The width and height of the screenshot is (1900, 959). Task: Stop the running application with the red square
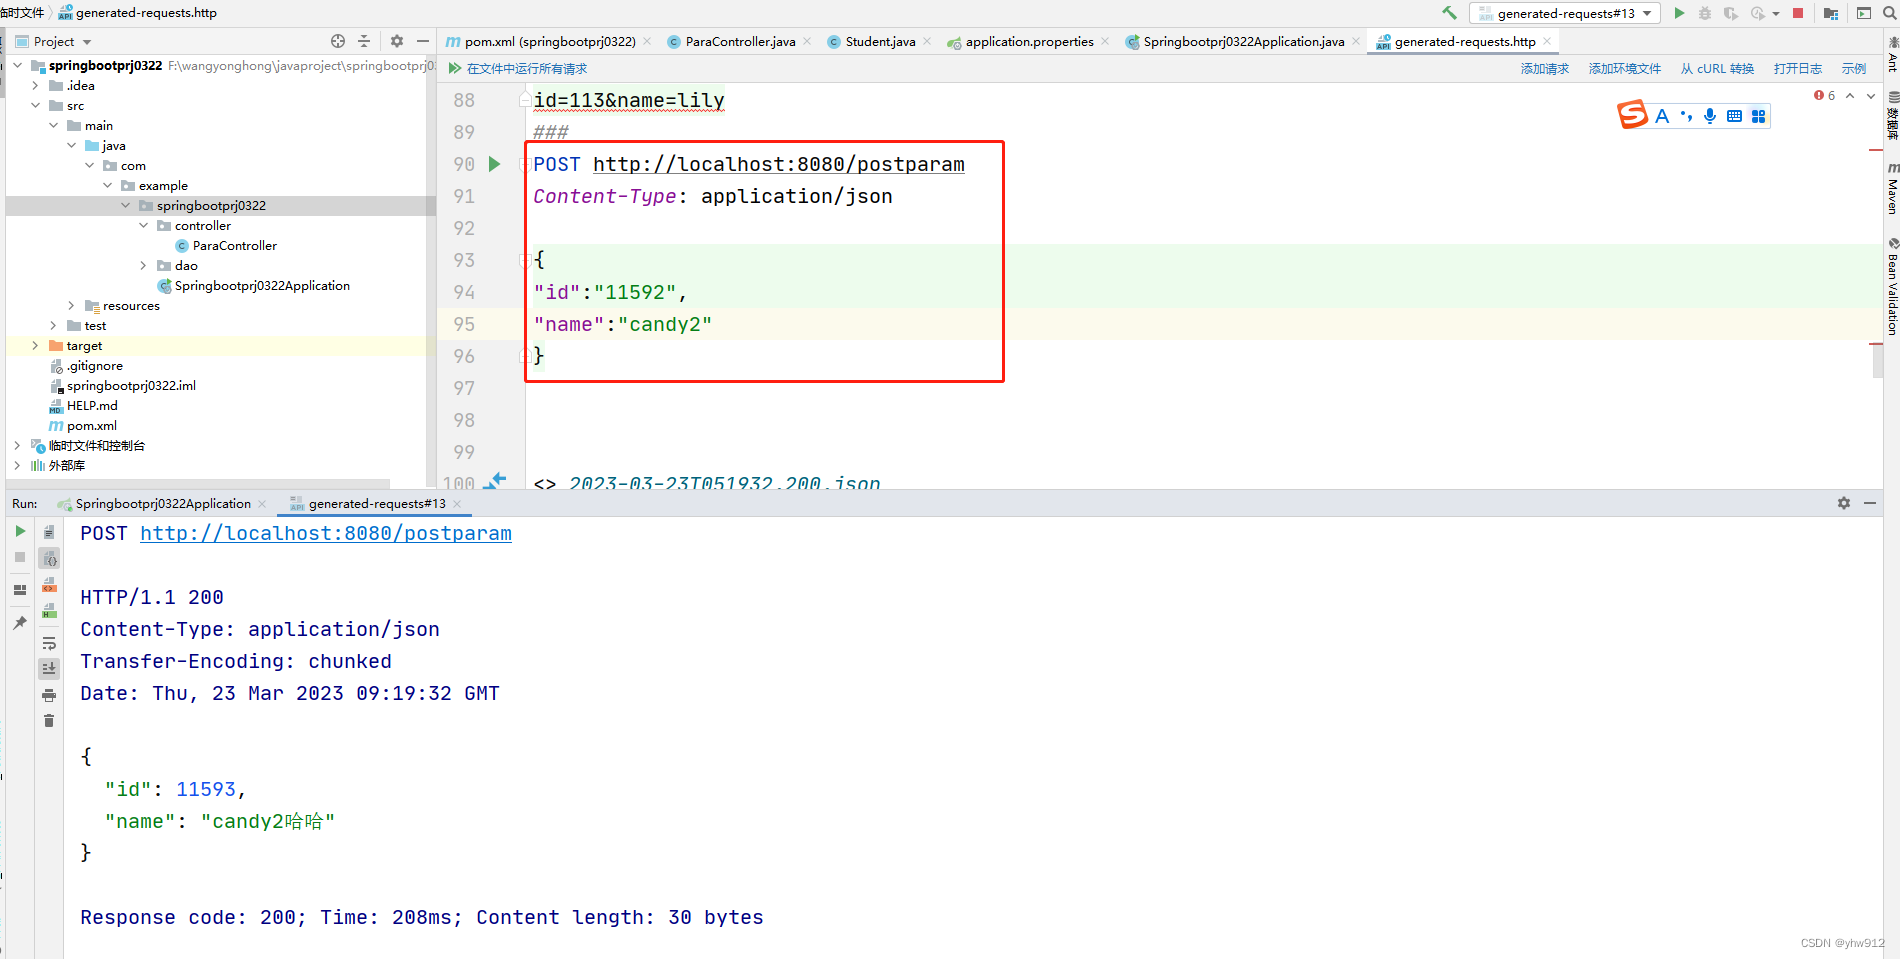coord(1798,12)
